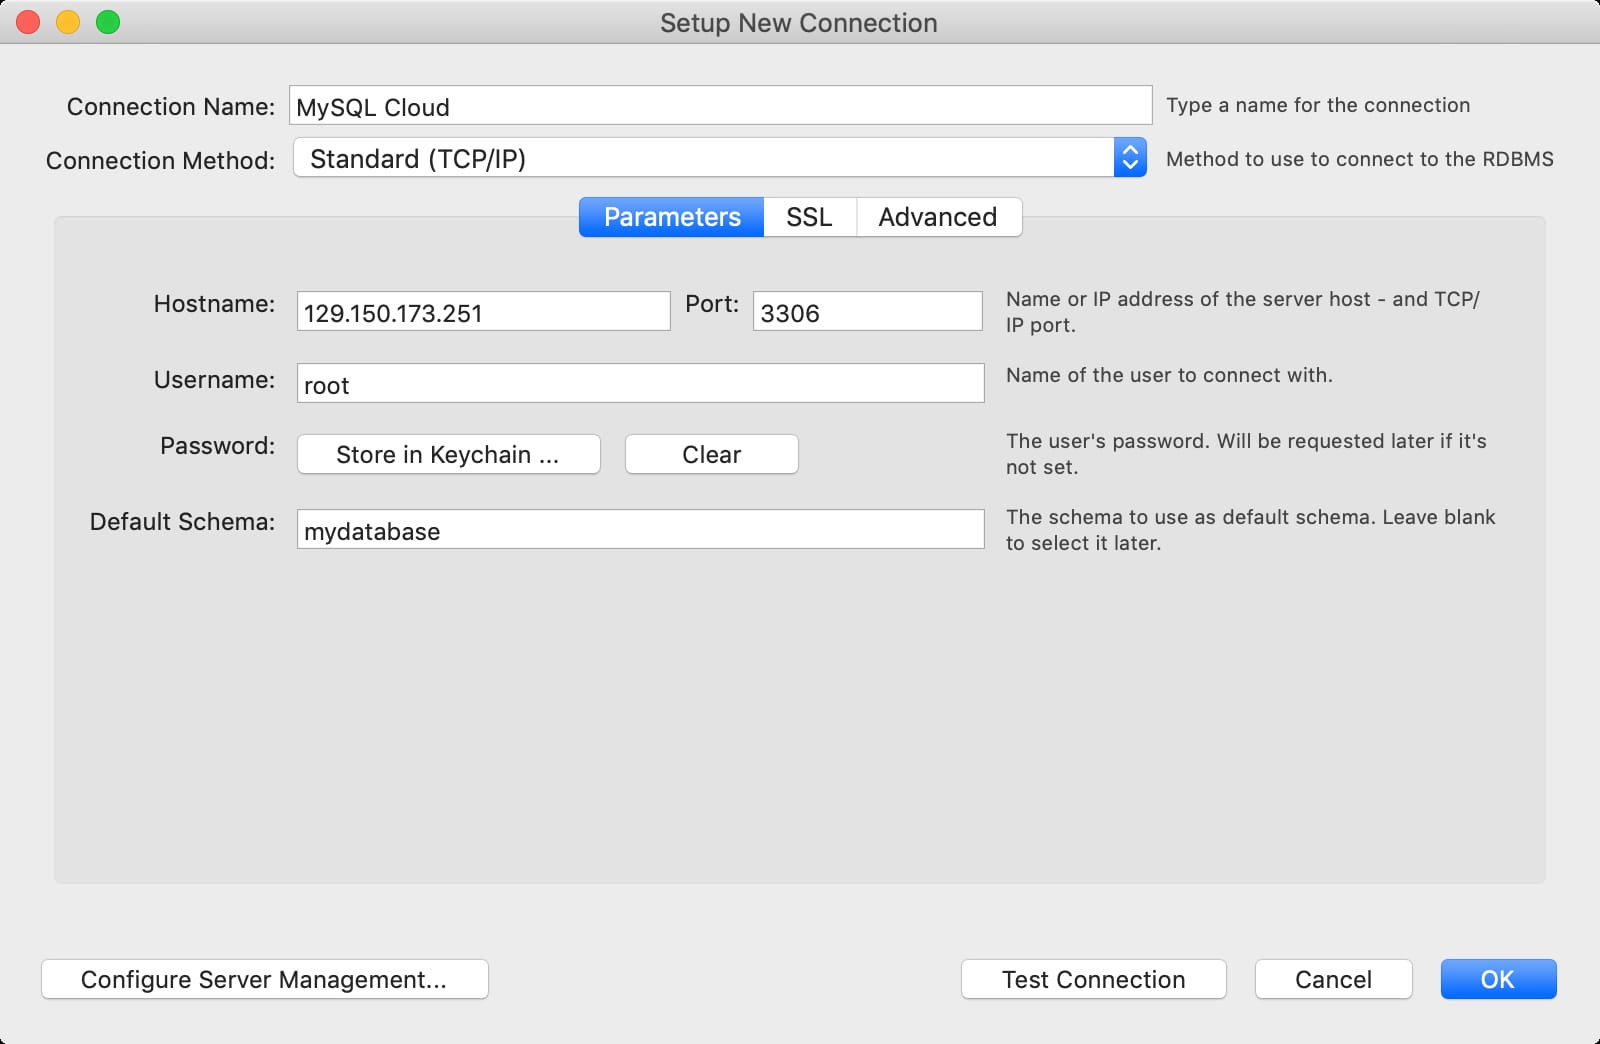Click the 'Method to use to connect' description
The width and height of the screenshot is (1600, 1044).
point(1360,159)
